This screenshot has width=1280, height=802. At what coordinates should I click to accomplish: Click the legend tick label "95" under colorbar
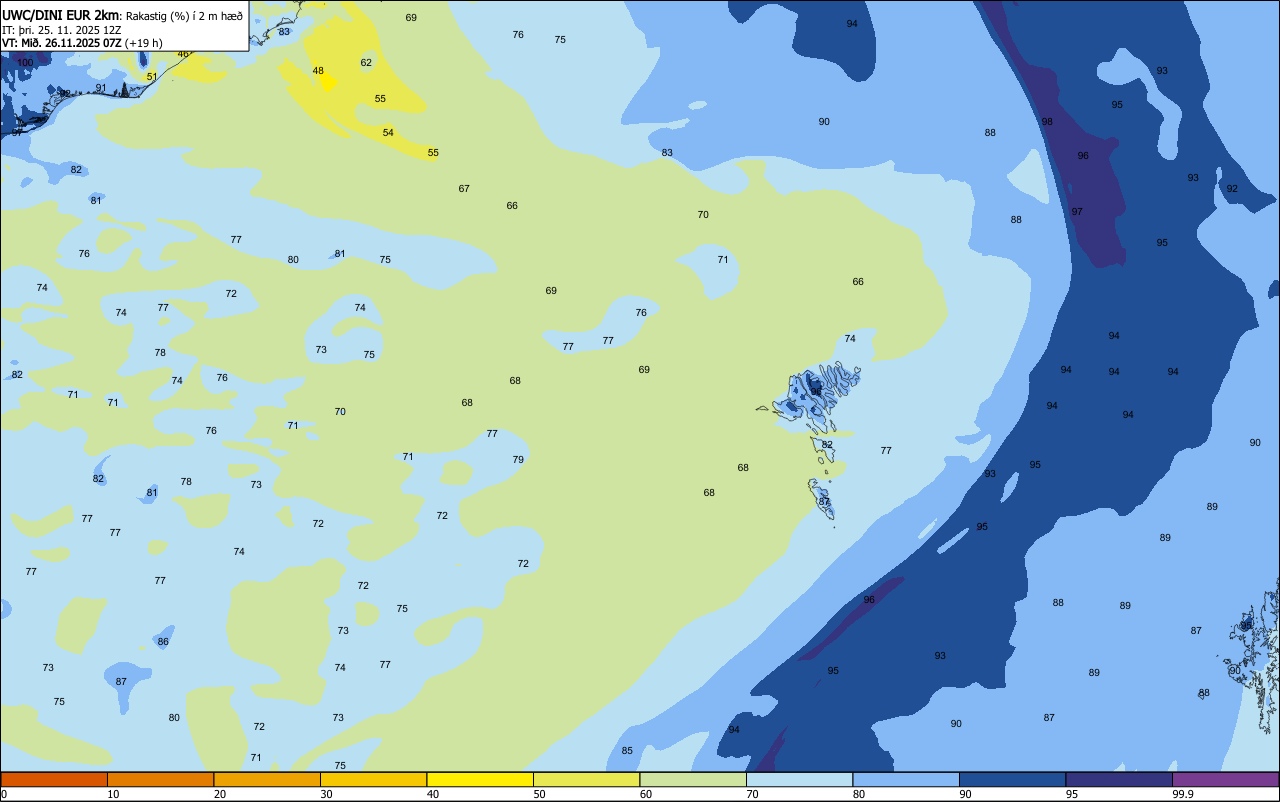click(1073, 794)
